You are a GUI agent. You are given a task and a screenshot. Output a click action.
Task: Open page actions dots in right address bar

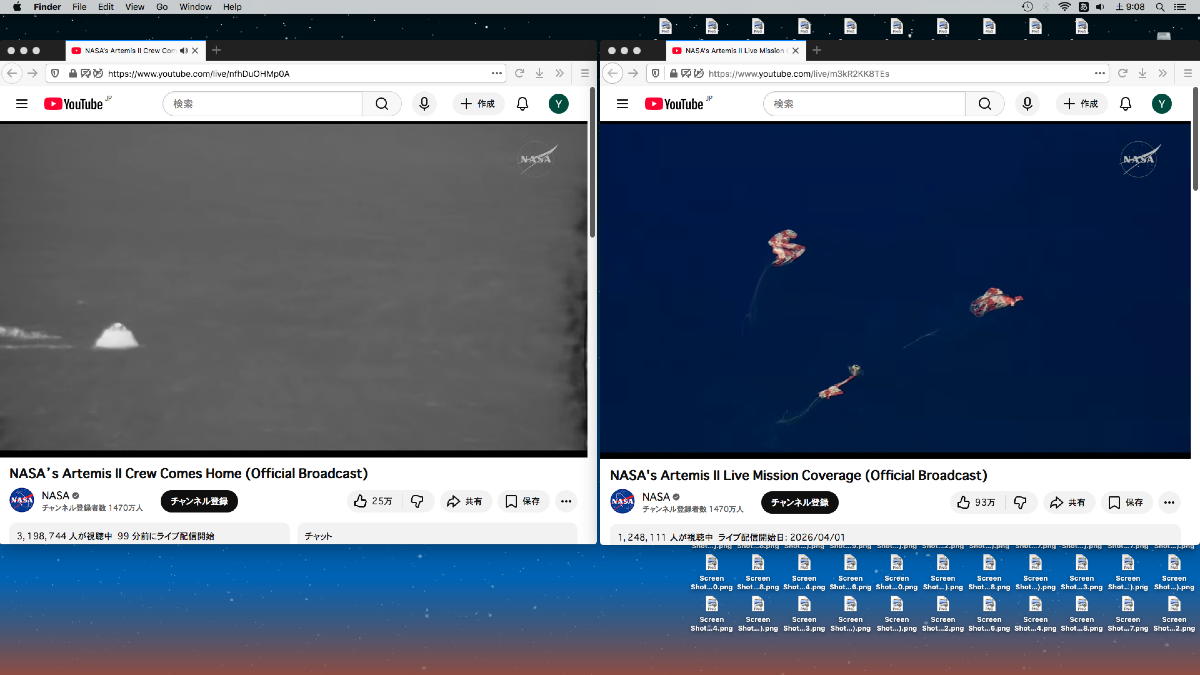(1100, 73)
